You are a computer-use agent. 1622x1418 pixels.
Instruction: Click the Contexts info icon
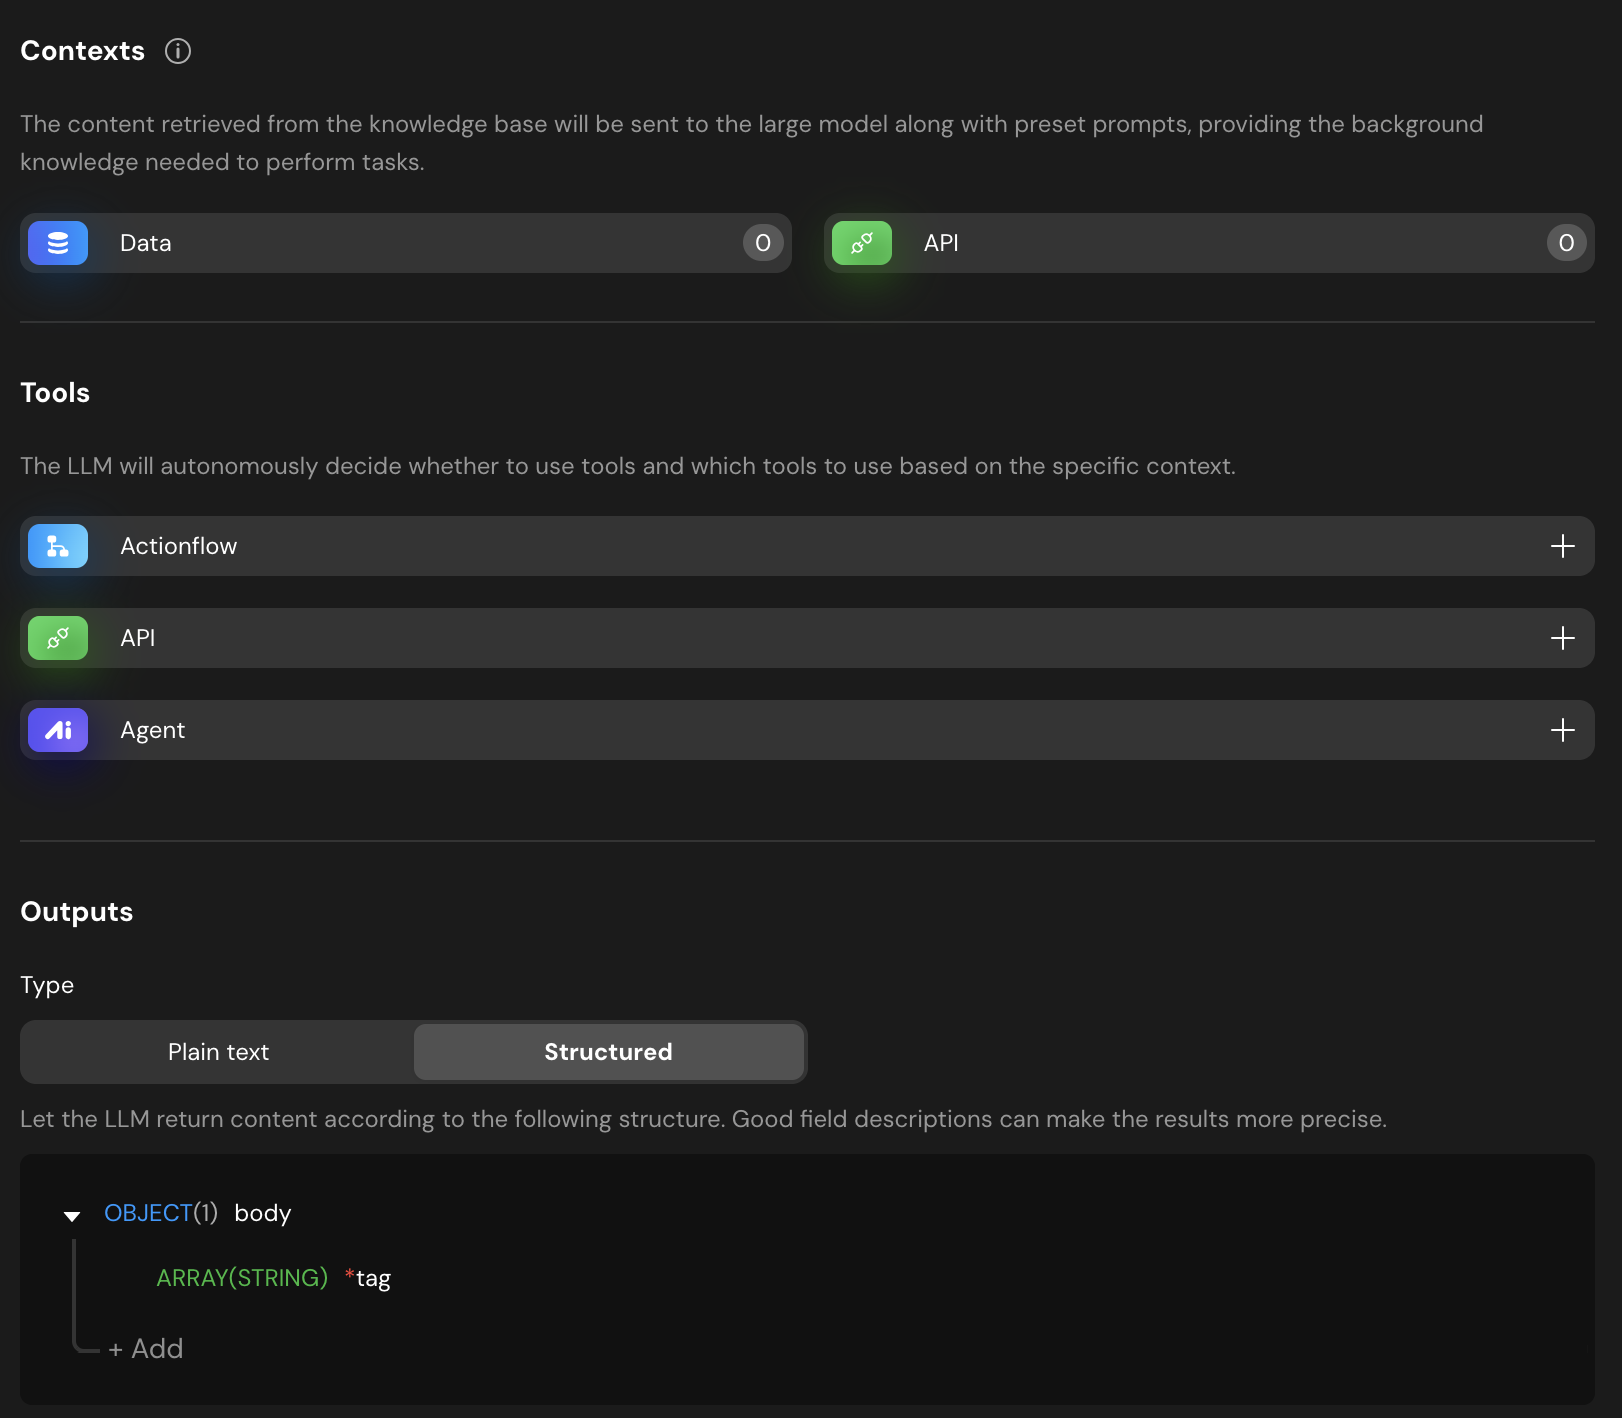[x=178, y=51]
